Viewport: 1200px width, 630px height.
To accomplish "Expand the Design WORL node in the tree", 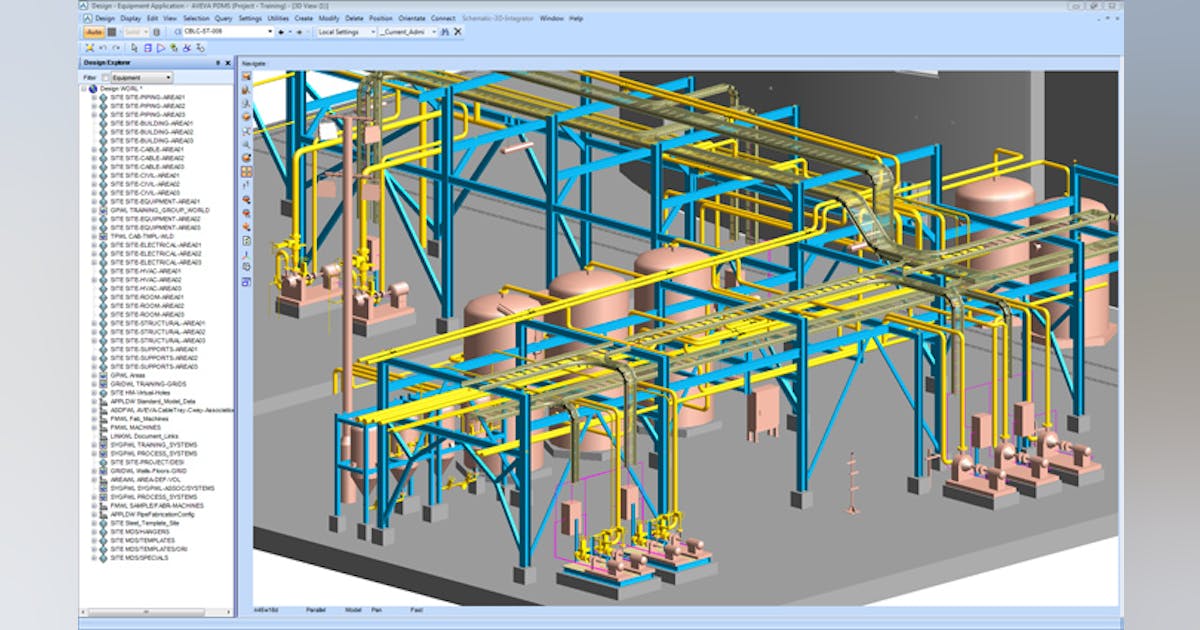I will (84, 88).
